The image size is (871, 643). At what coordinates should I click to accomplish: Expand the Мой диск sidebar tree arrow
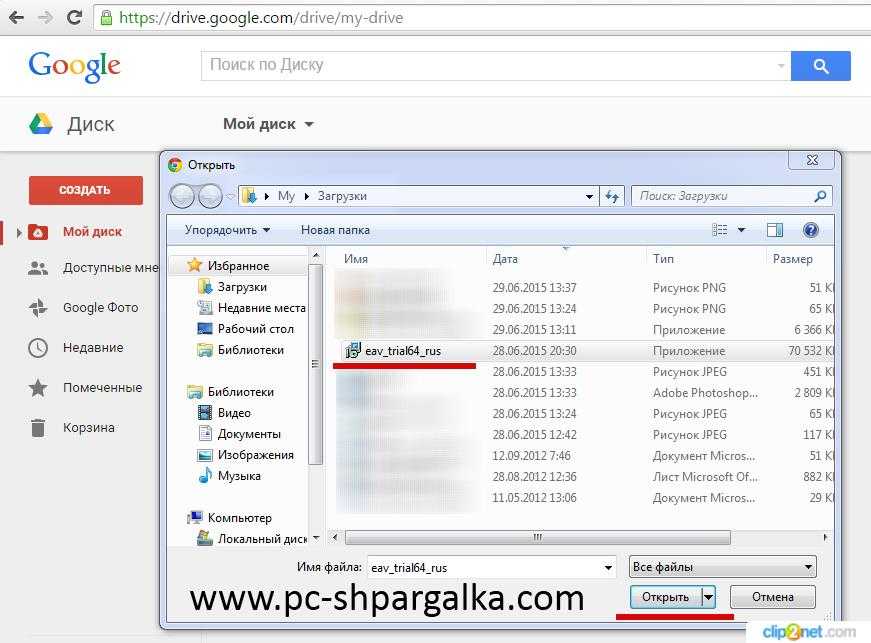[x=19, y=233]
